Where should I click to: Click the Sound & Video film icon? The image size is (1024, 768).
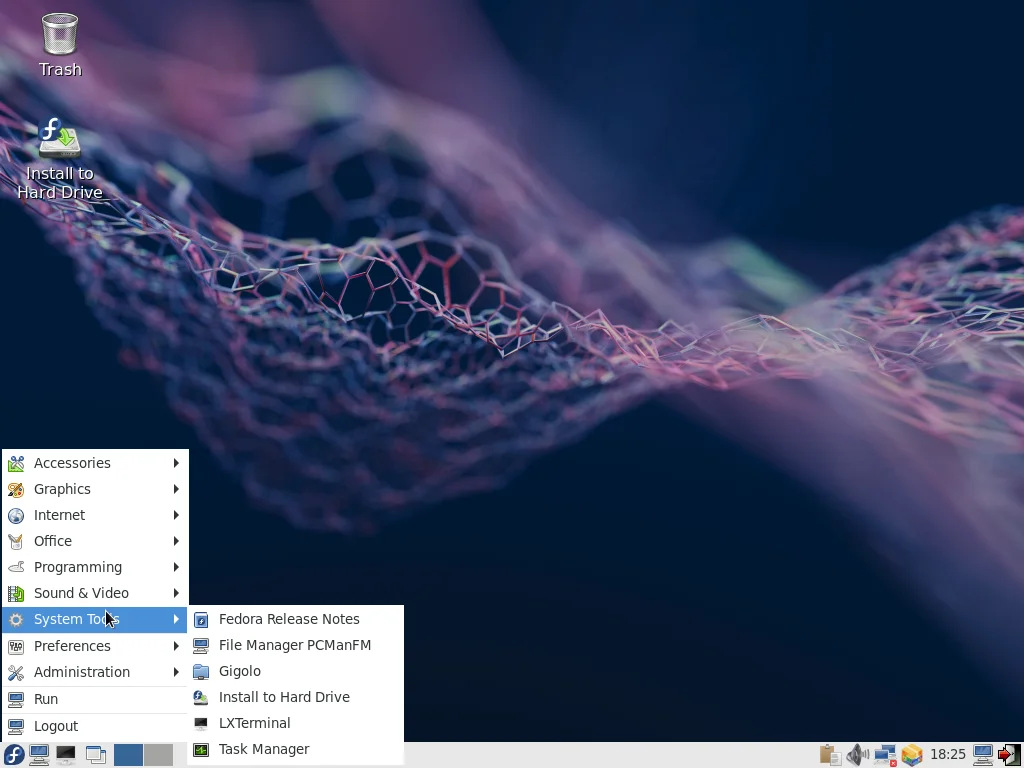click(x=16, y=594)
